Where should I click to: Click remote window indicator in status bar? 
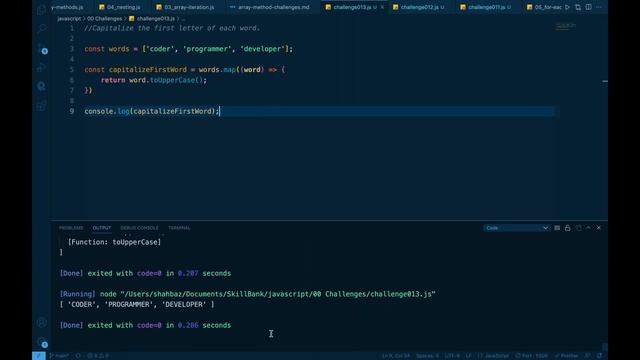tap(39, 356)
